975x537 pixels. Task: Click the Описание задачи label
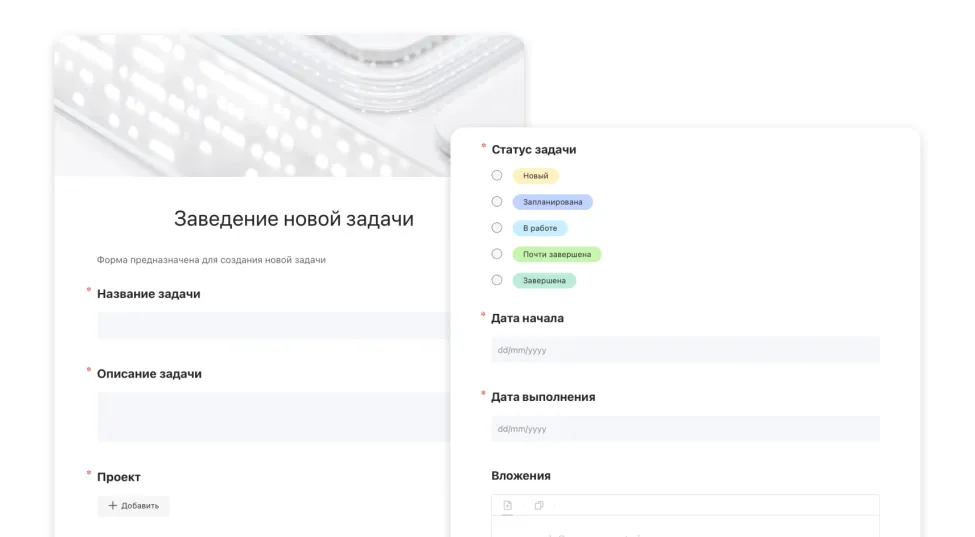(149, 374)
